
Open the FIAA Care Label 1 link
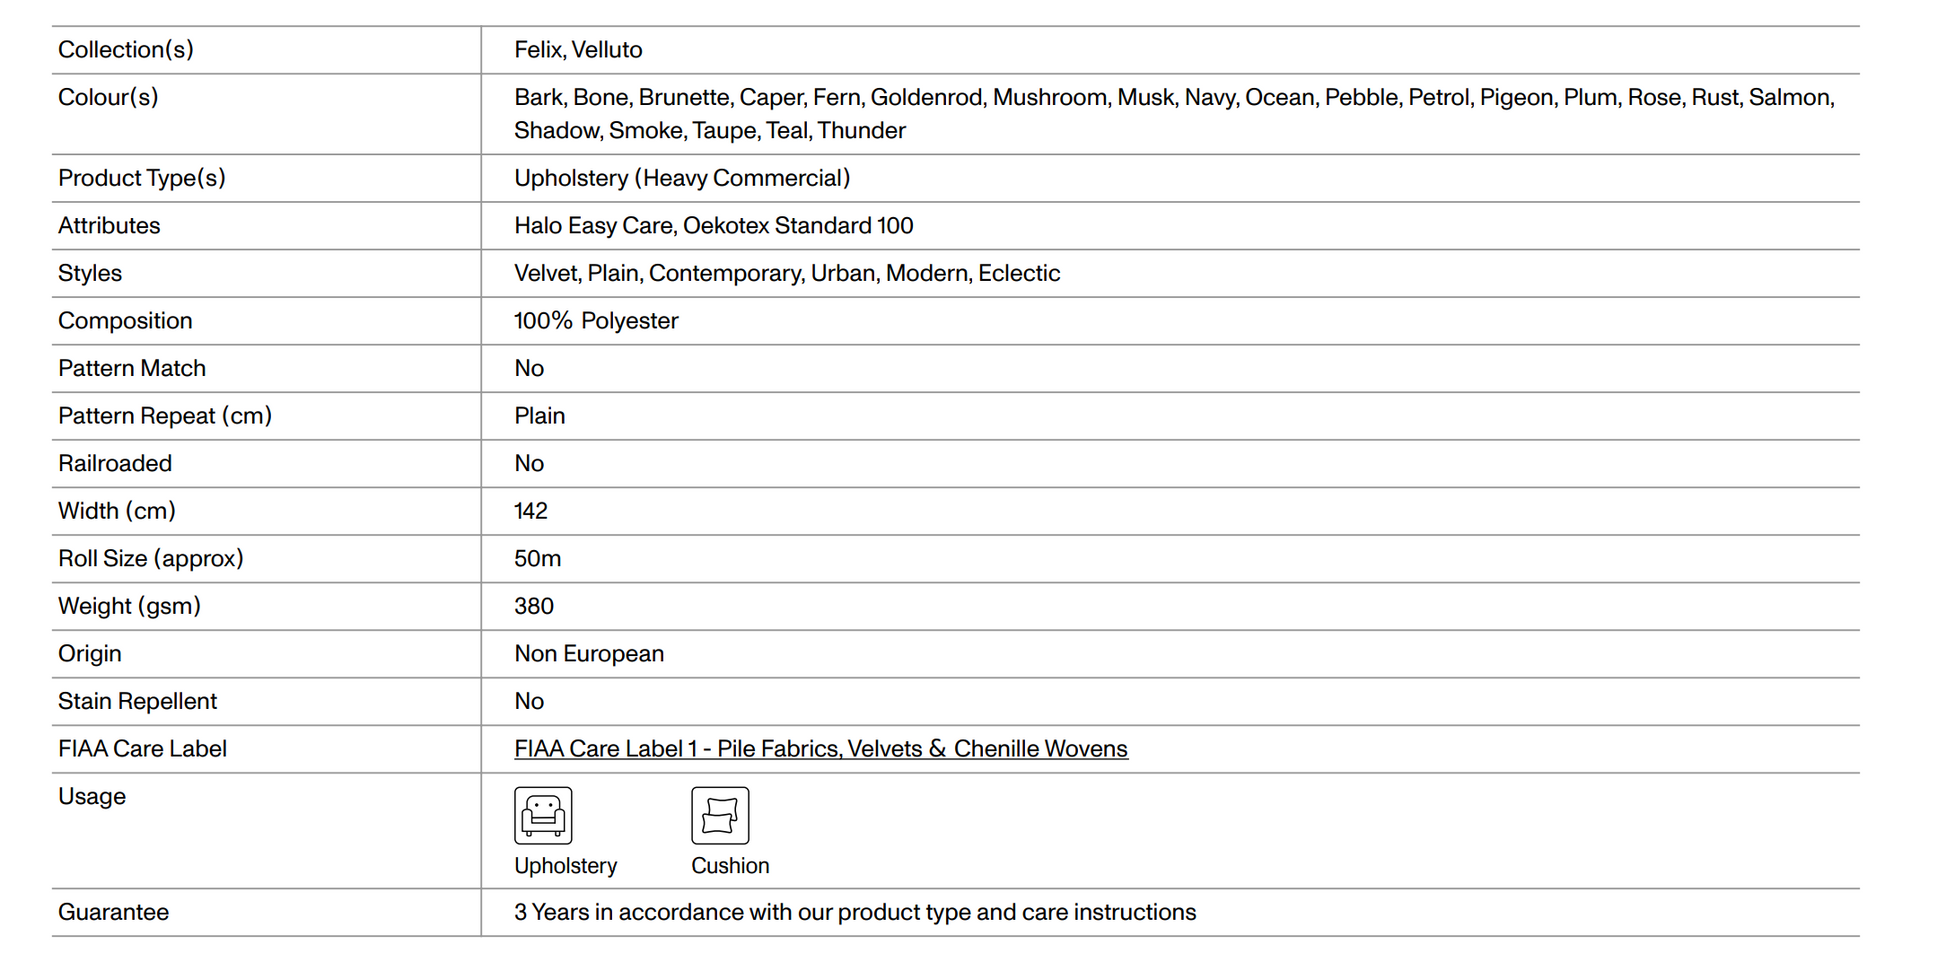click(x=820, y=749)
